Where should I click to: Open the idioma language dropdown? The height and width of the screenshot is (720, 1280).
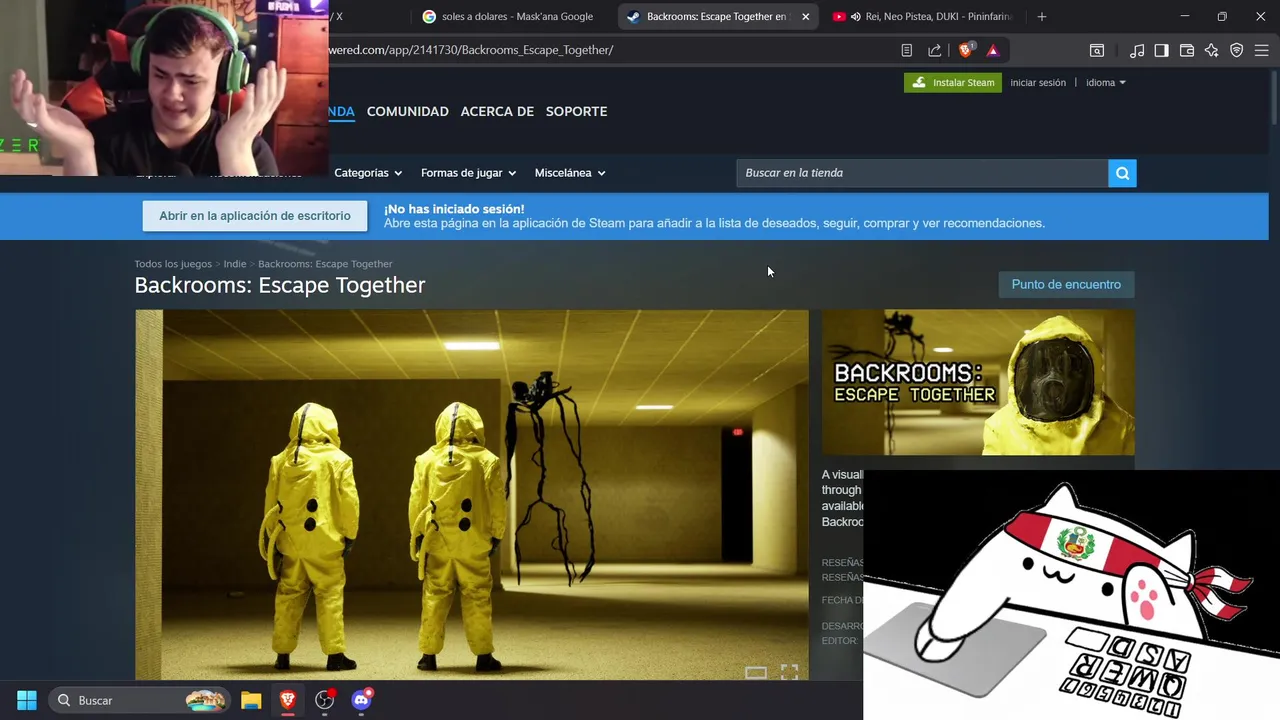1106,82
